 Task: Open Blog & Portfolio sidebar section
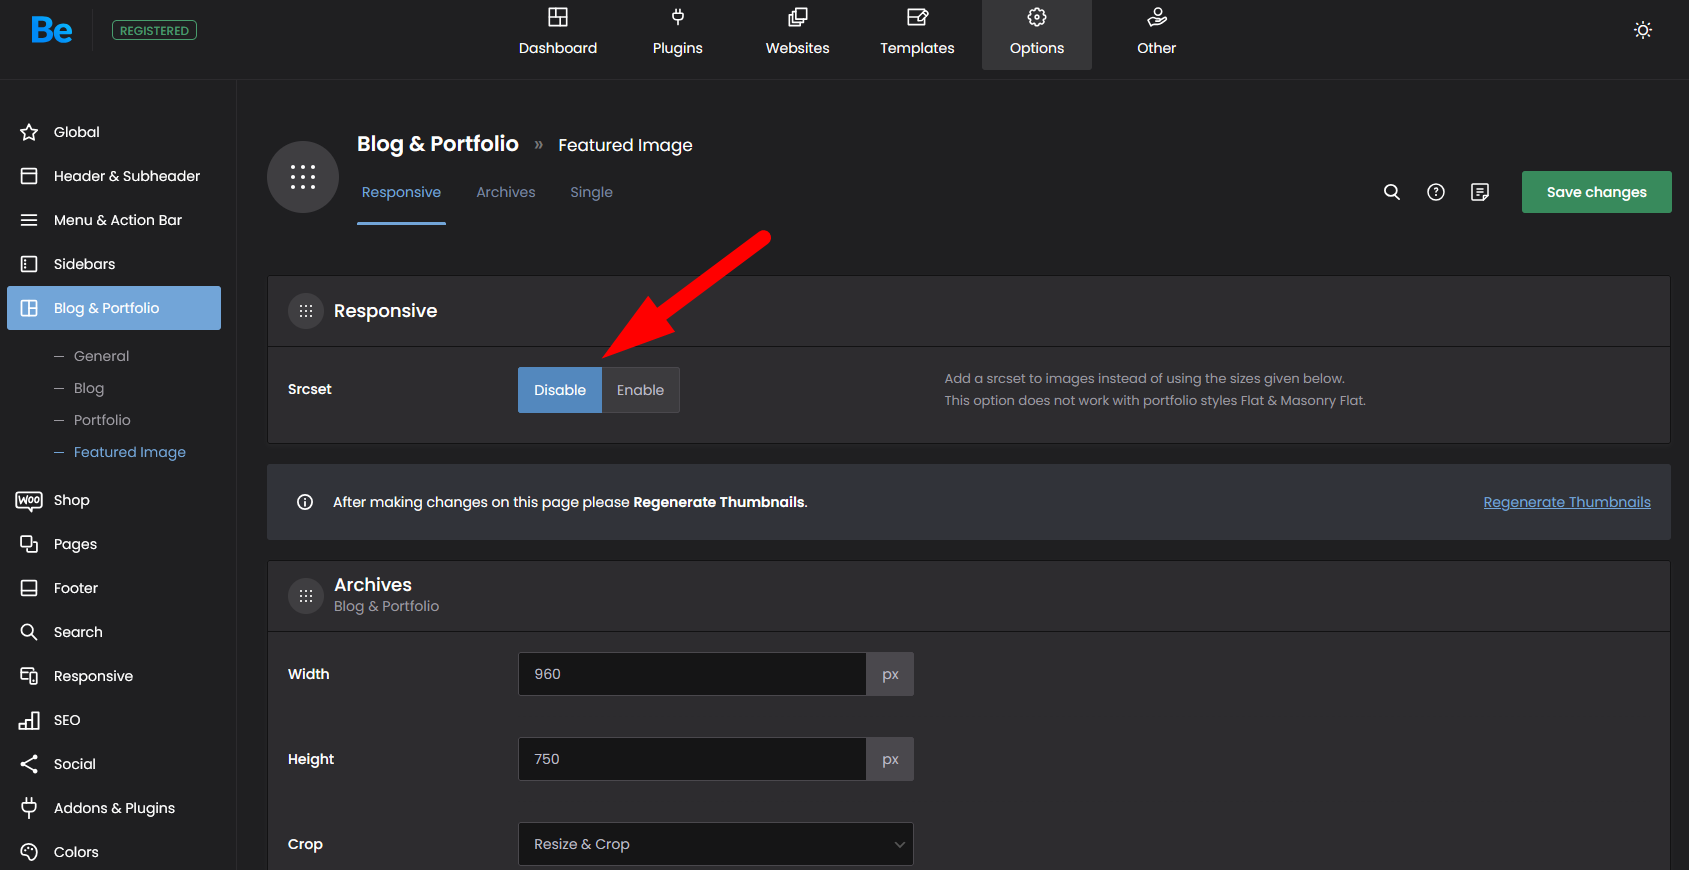click(x=114, y=308)
